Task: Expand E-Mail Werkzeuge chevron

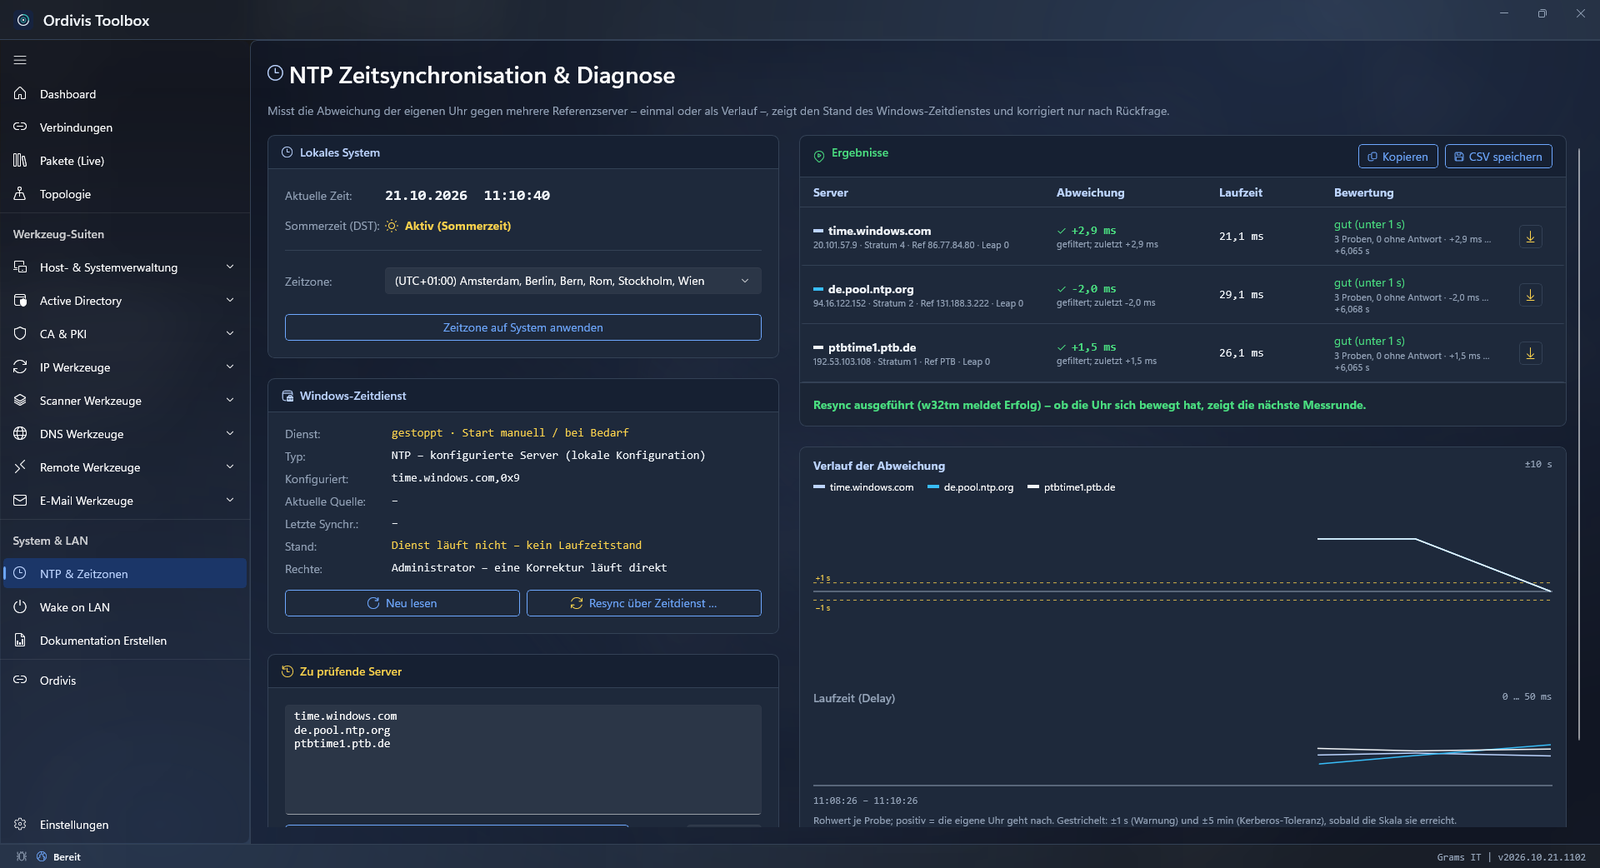Action: pyautogui.click(x=230, y=500)
